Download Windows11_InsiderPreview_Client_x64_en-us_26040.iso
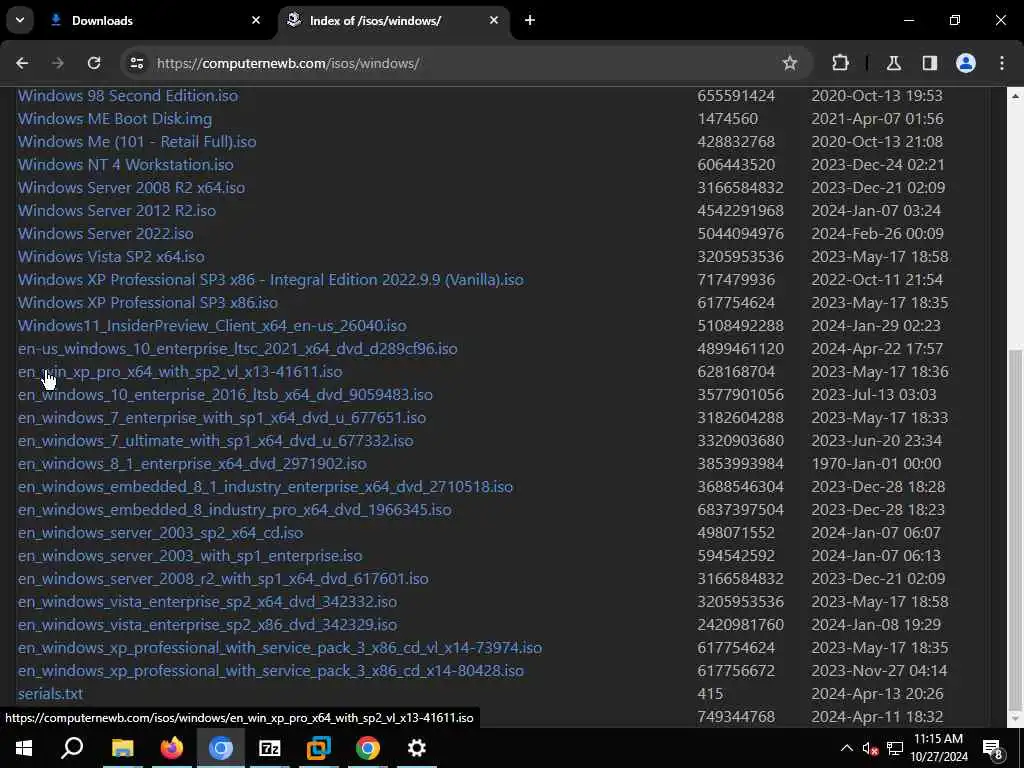 click(212, 325)
